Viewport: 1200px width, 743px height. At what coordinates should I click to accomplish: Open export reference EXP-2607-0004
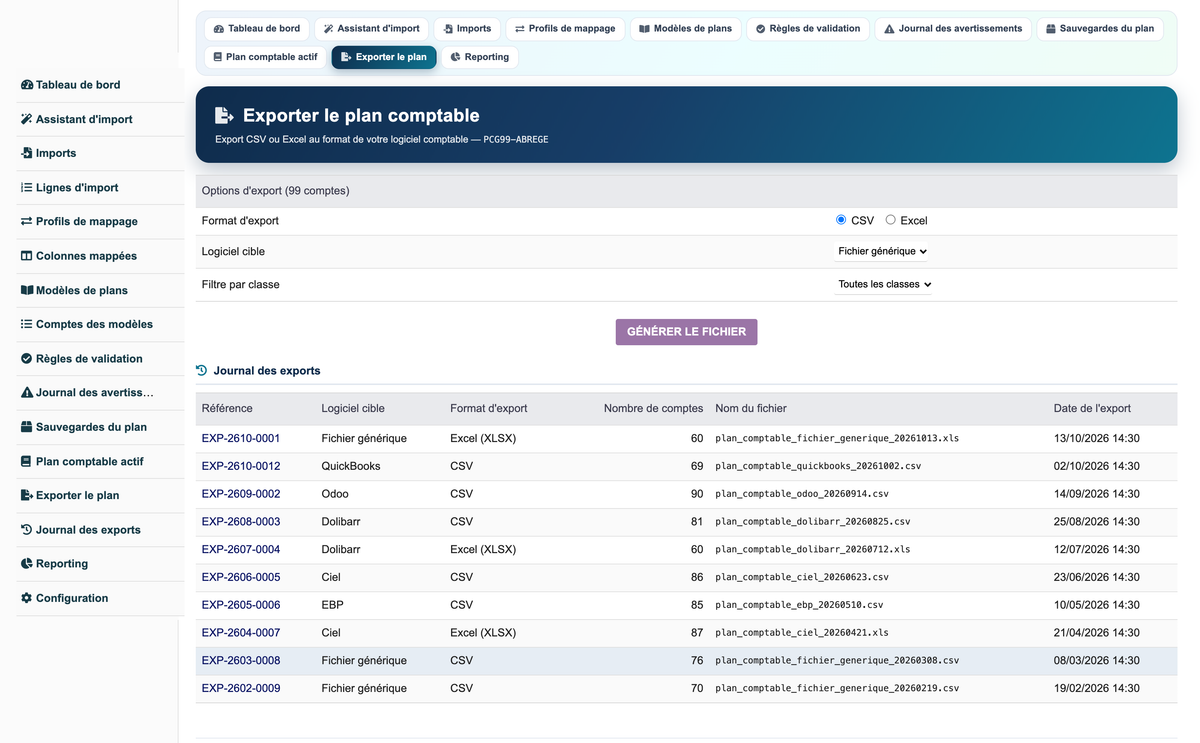coord(241,549)
